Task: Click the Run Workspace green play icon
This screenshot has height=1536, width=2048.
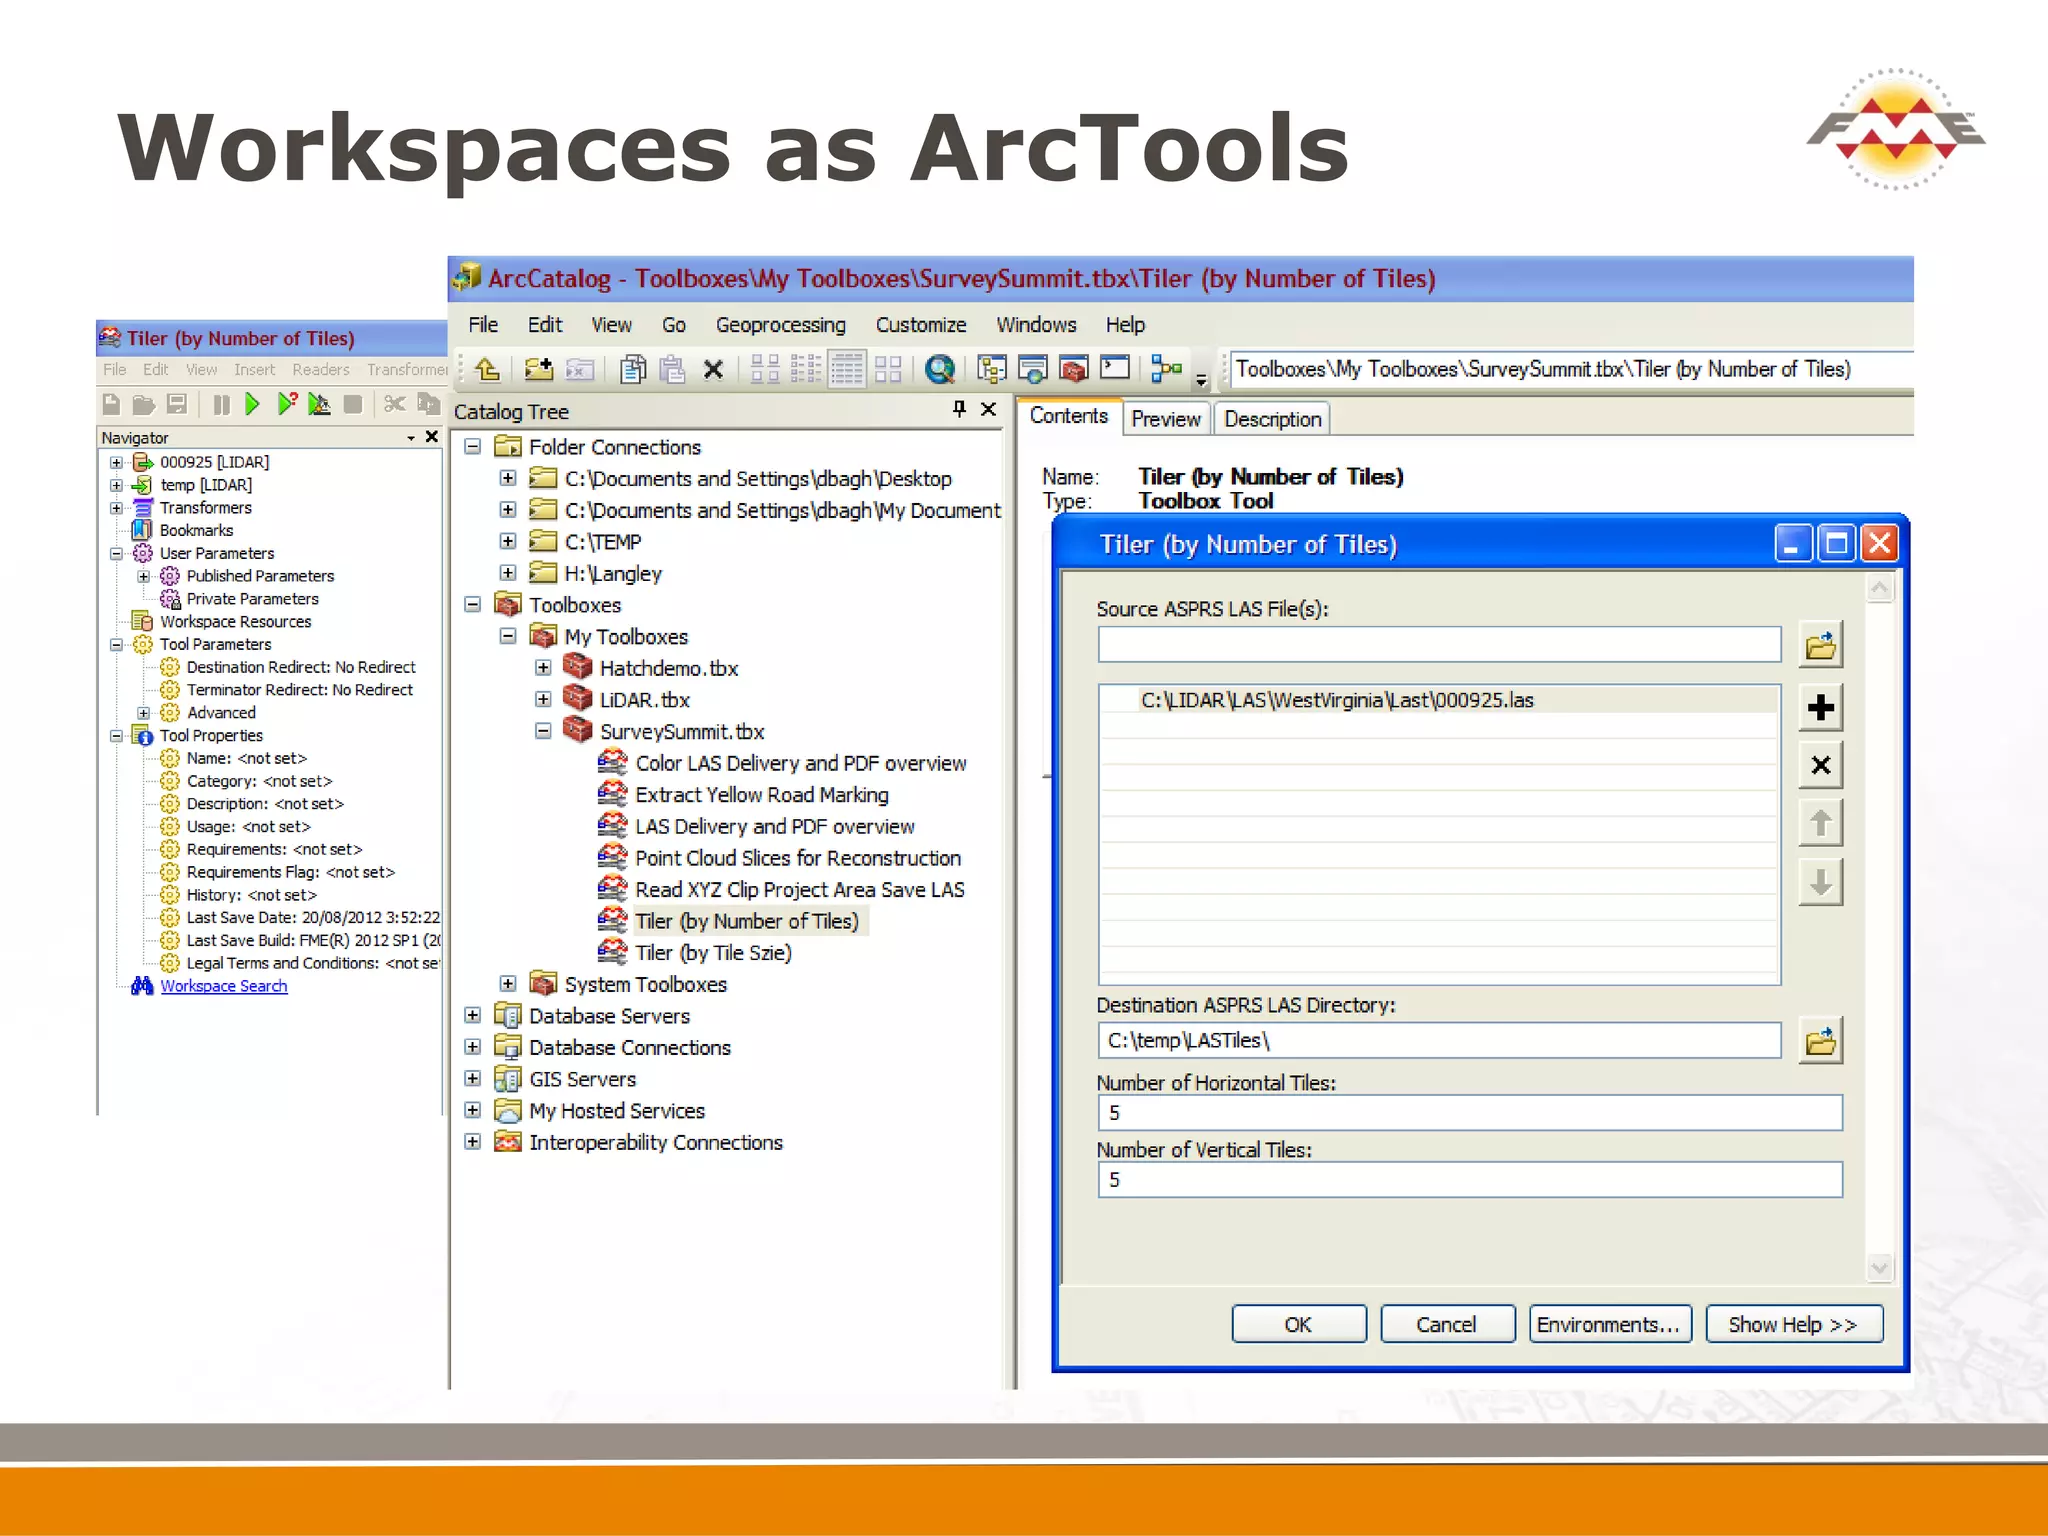Action: (252, 404)
